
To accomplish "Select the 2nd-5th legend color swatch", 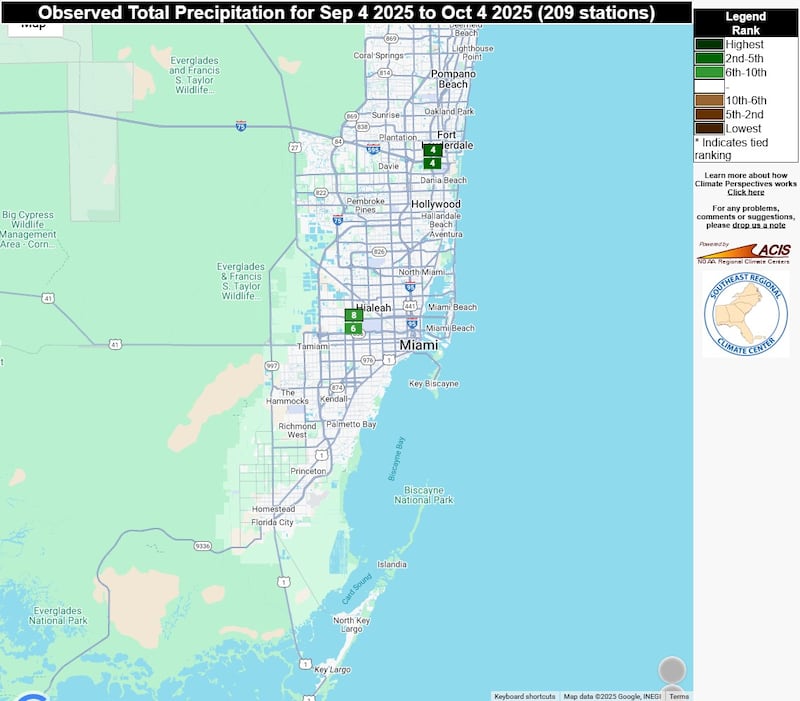I will click(710, 58).
